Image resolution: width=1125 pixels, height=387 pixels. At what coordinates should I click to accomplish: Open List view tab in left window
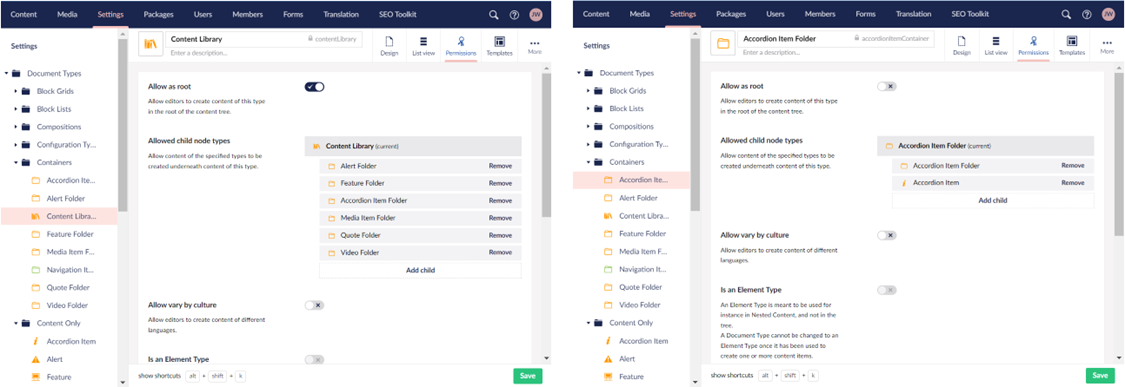click(423, 46)
